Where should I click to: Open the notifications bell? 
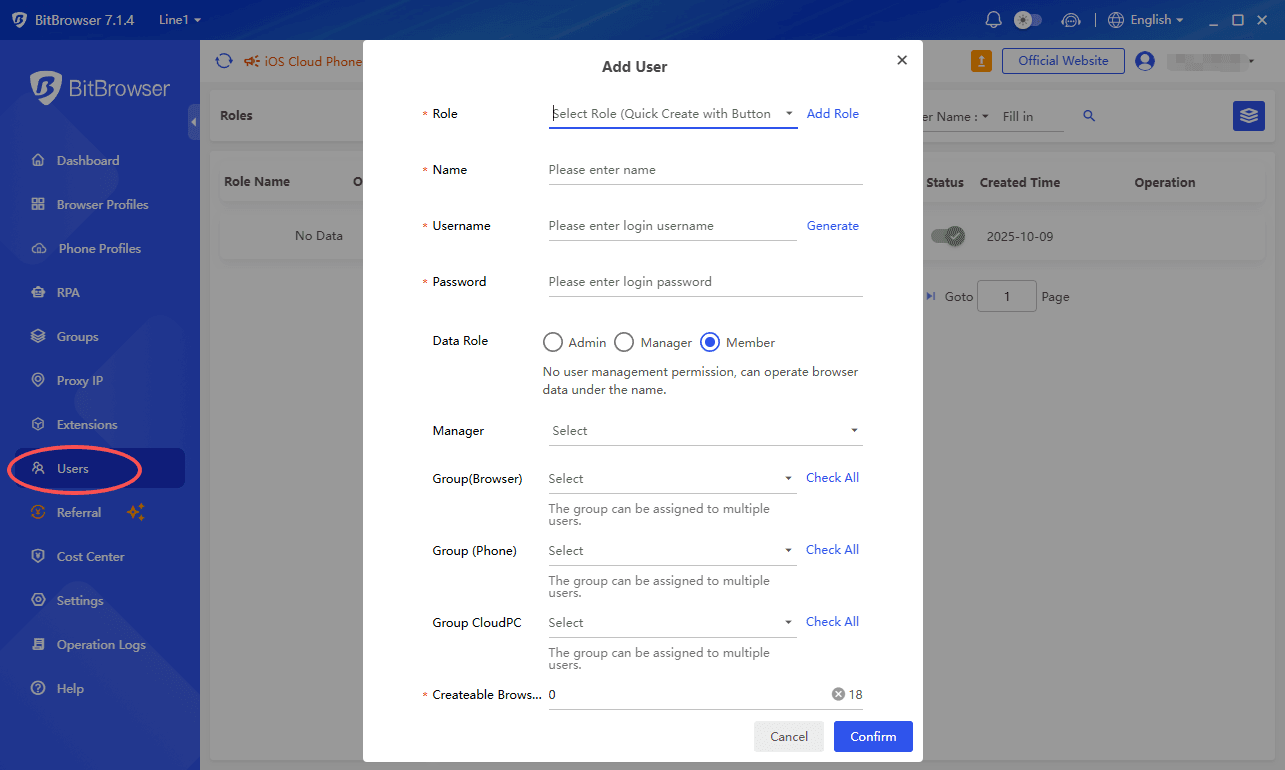993,20
